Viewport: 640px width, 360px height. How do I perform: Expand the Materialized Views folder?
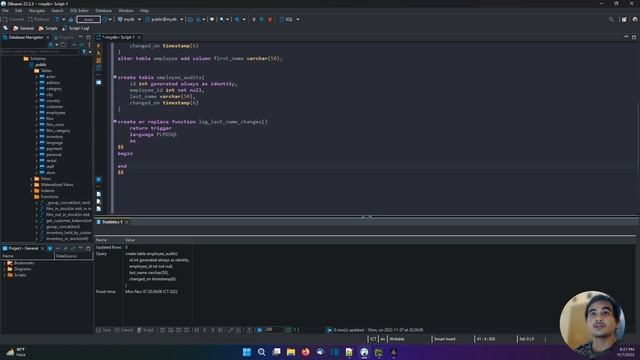tap(31, 184)
